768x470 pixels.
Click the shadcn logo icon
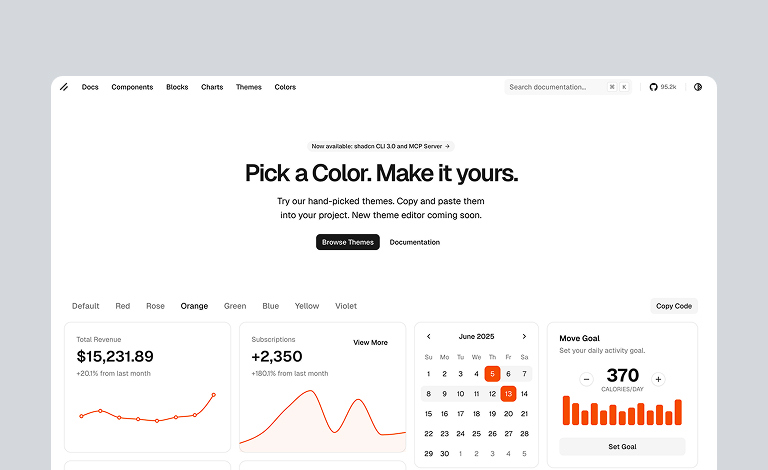click(x=64, y=87)
